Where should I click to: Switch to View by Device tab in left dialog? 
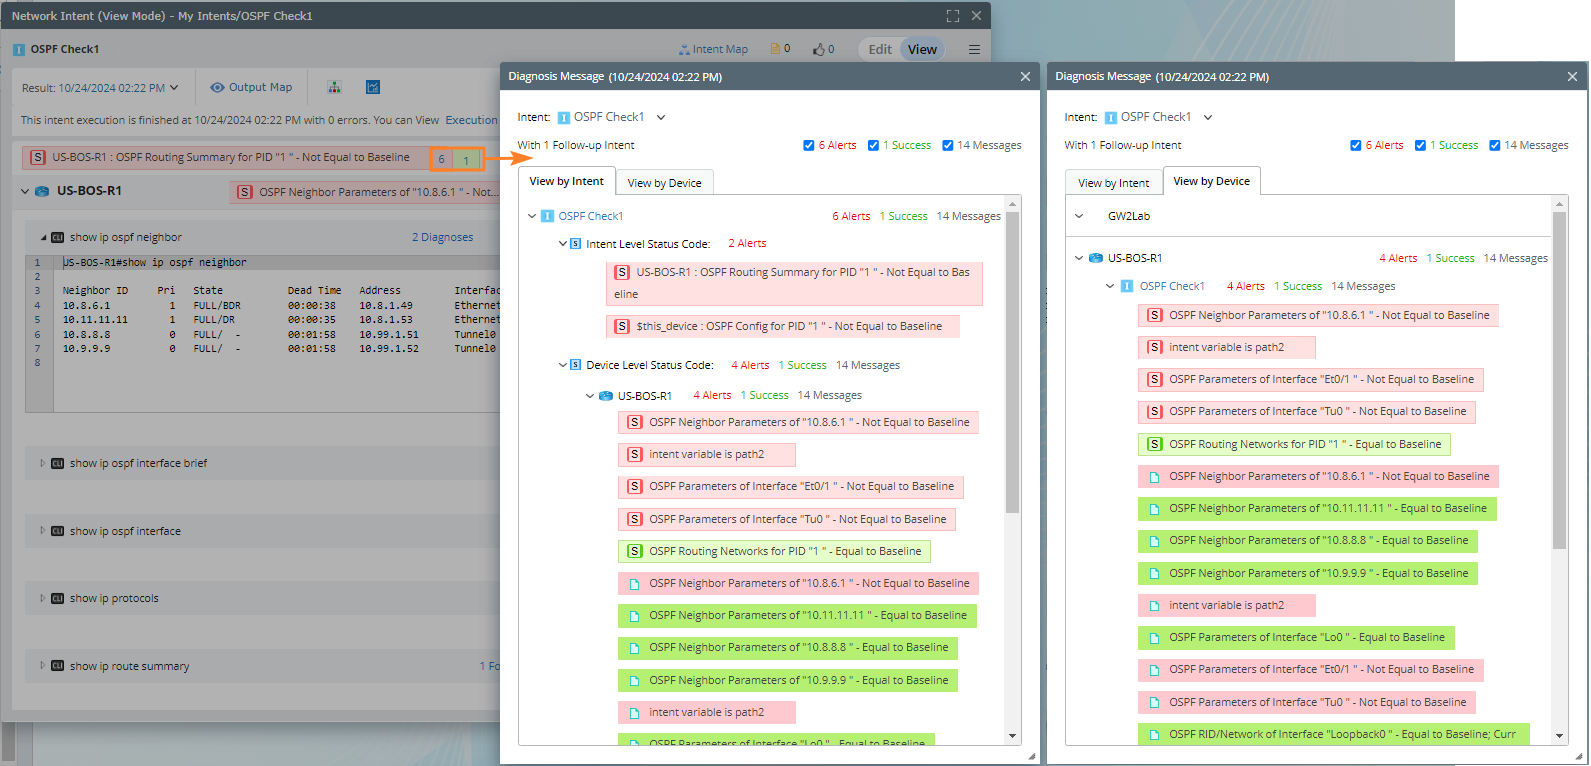tap(664, 183)
